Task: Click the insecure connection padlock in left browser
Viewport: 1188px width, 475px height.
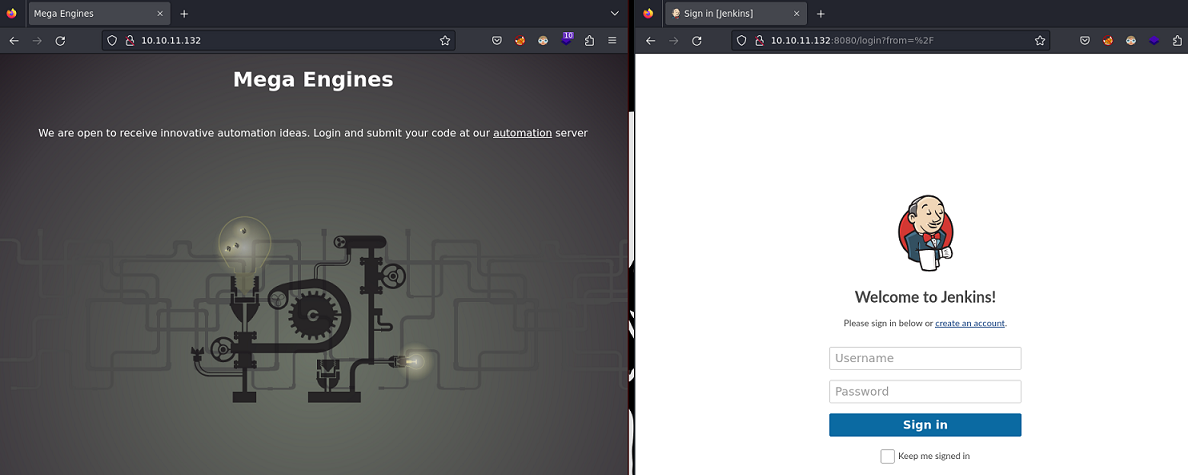Action: 130,41
